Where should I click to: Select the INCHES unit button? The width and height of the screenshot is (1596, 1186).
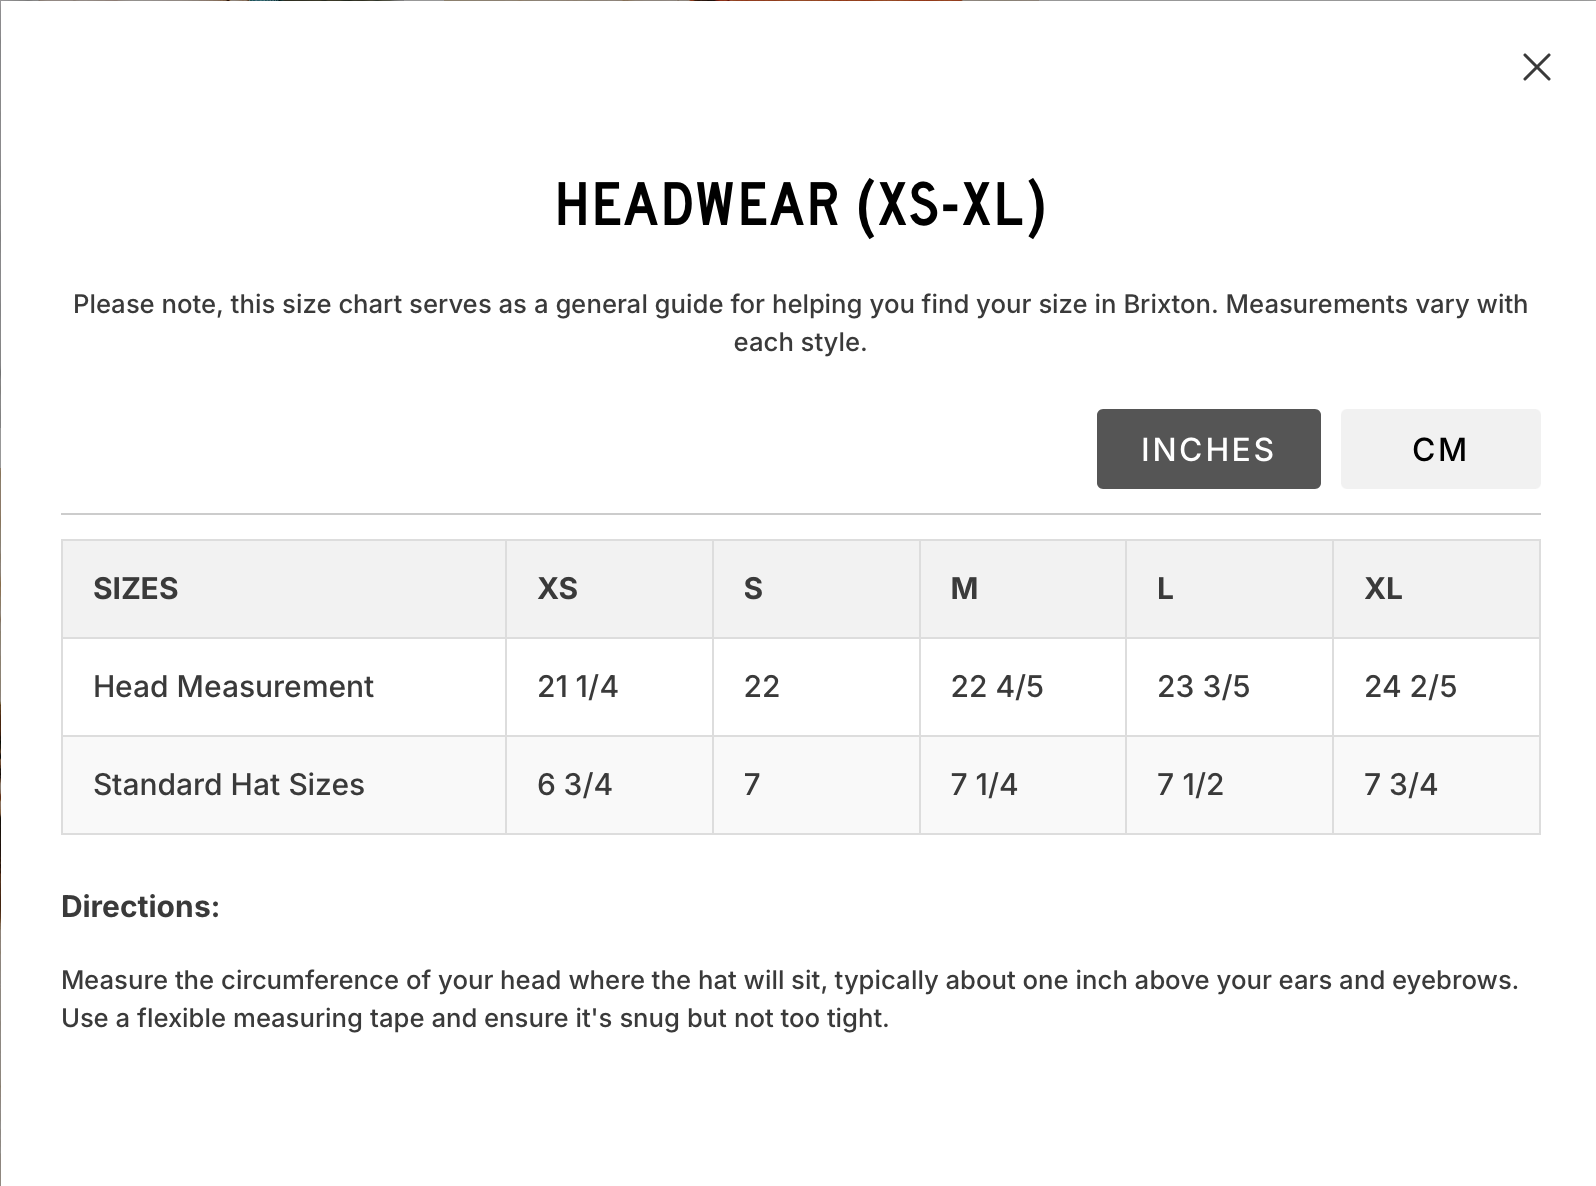(x=1208, y=449)
